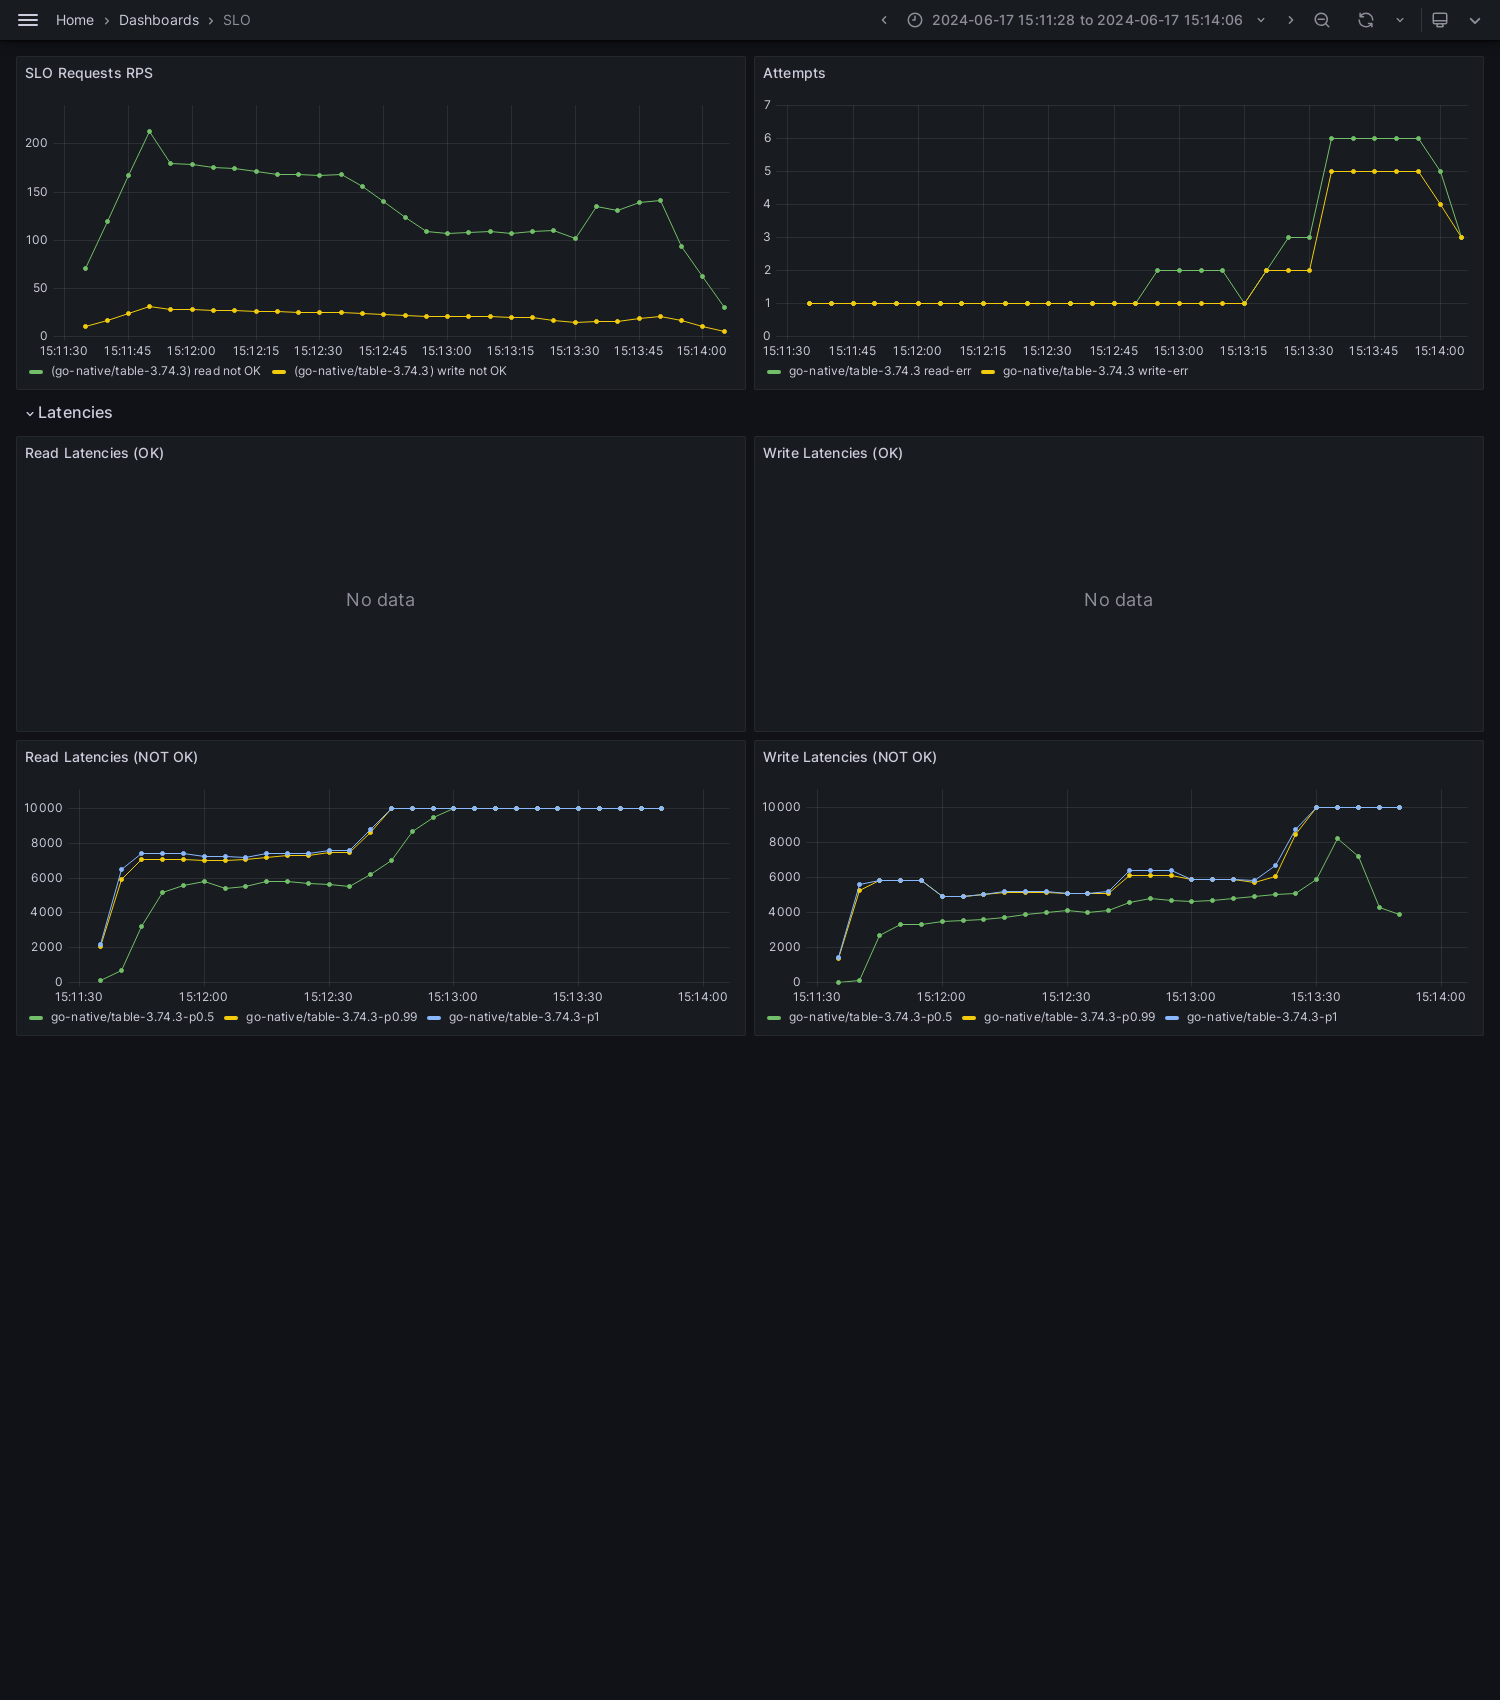Toggle write-err series in Attempts legend

pos(1095,371)
